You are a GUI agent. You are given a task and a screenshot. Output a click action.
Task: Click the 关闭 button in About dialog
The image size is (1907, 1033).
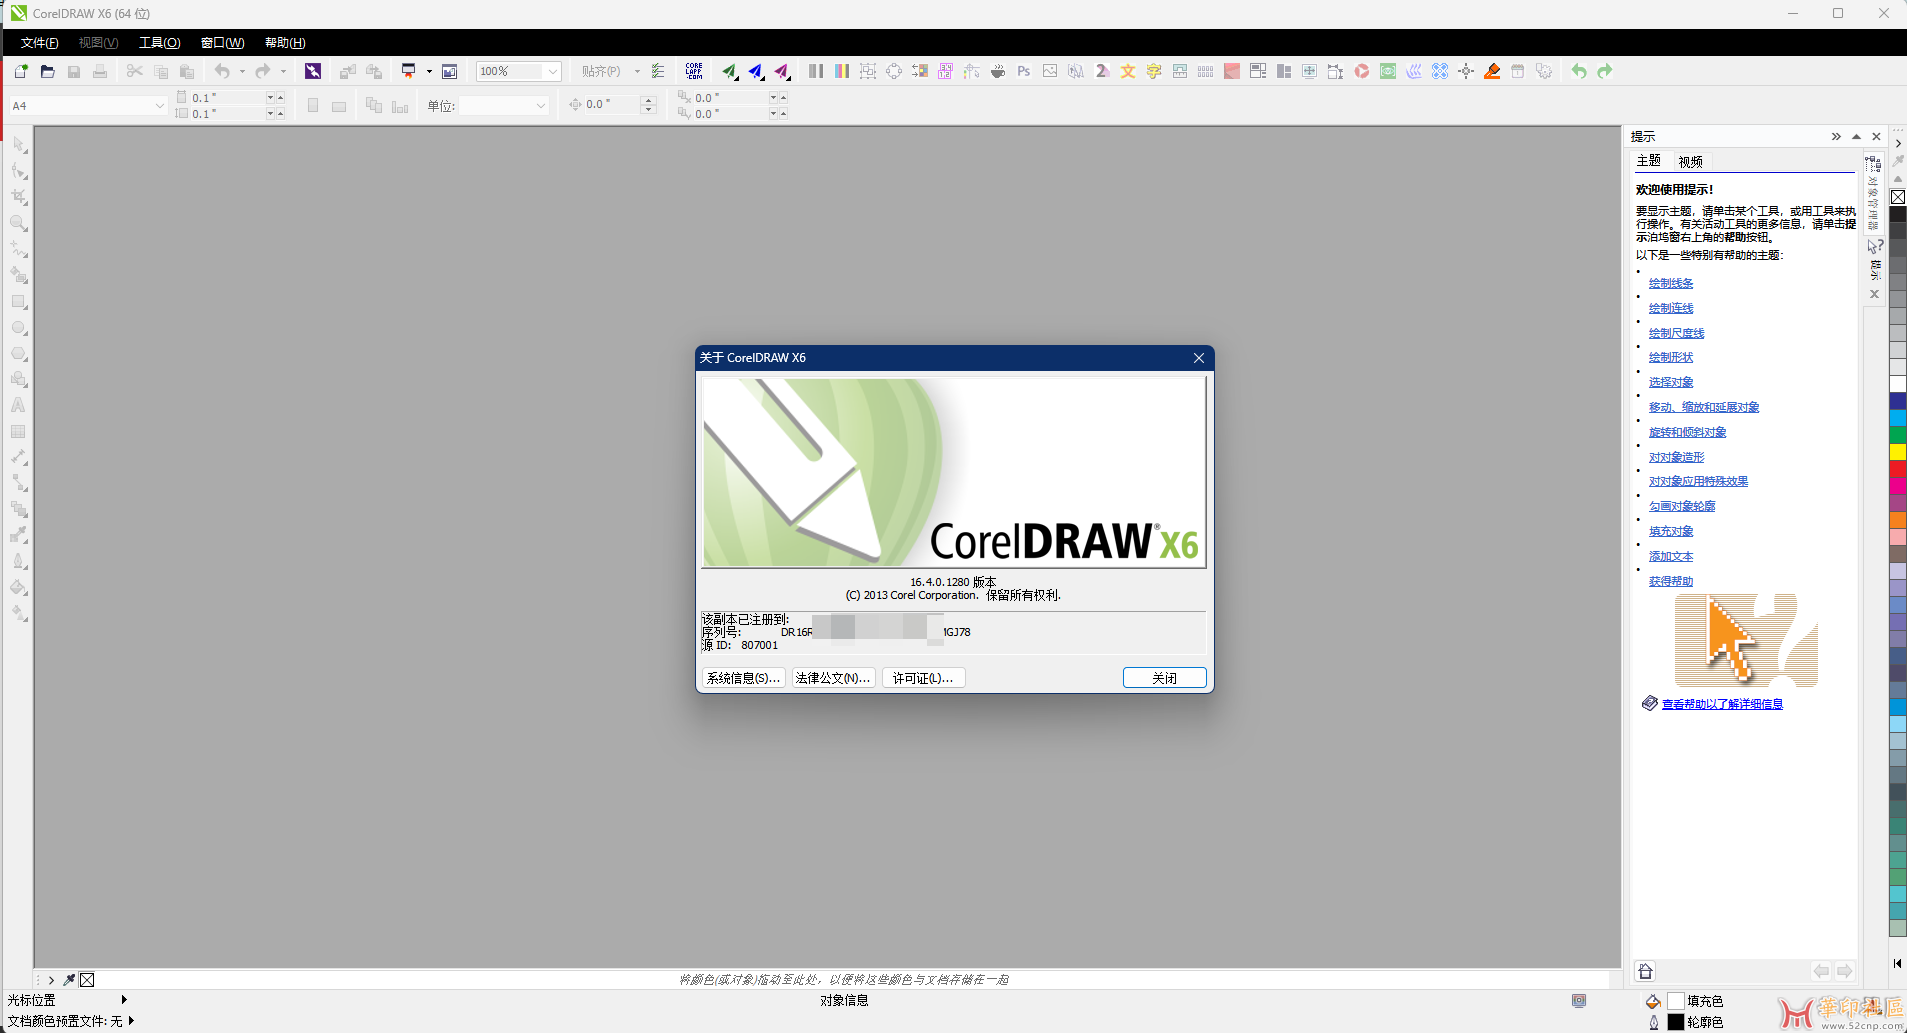click(x=1164, y=678)
